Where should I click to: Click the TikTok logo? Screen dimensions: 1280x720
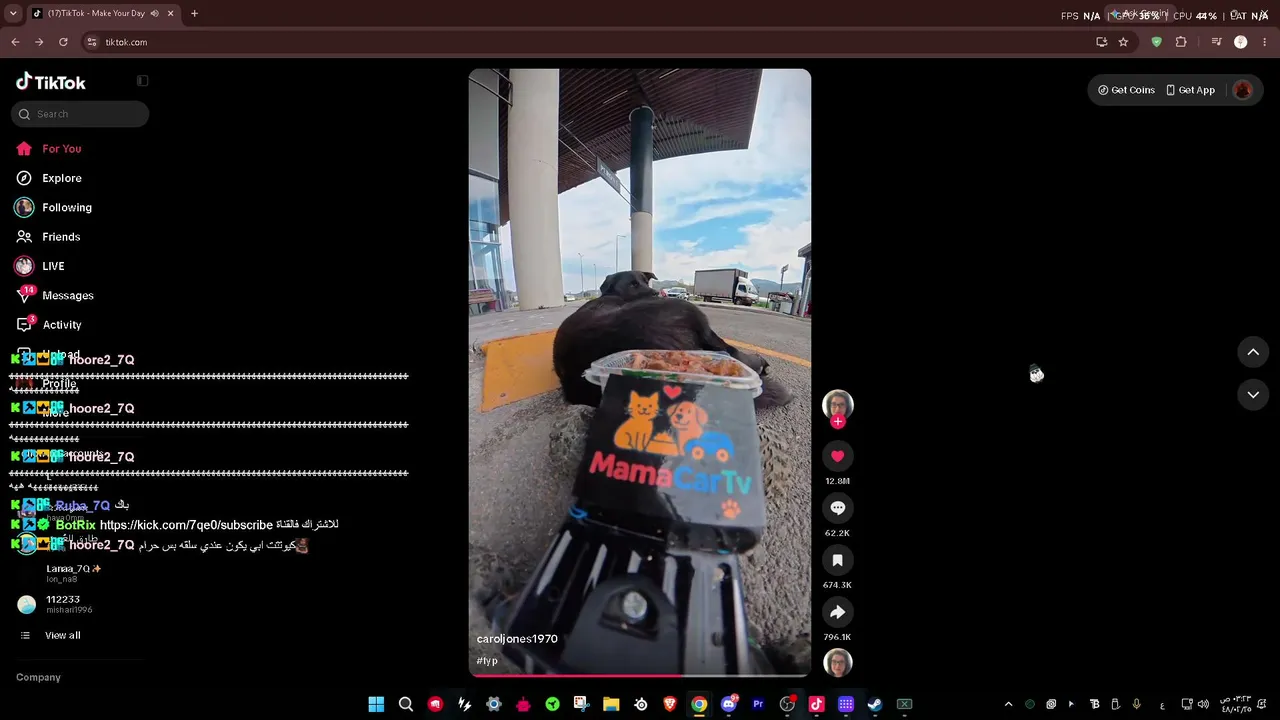click(x=51, y=82)
